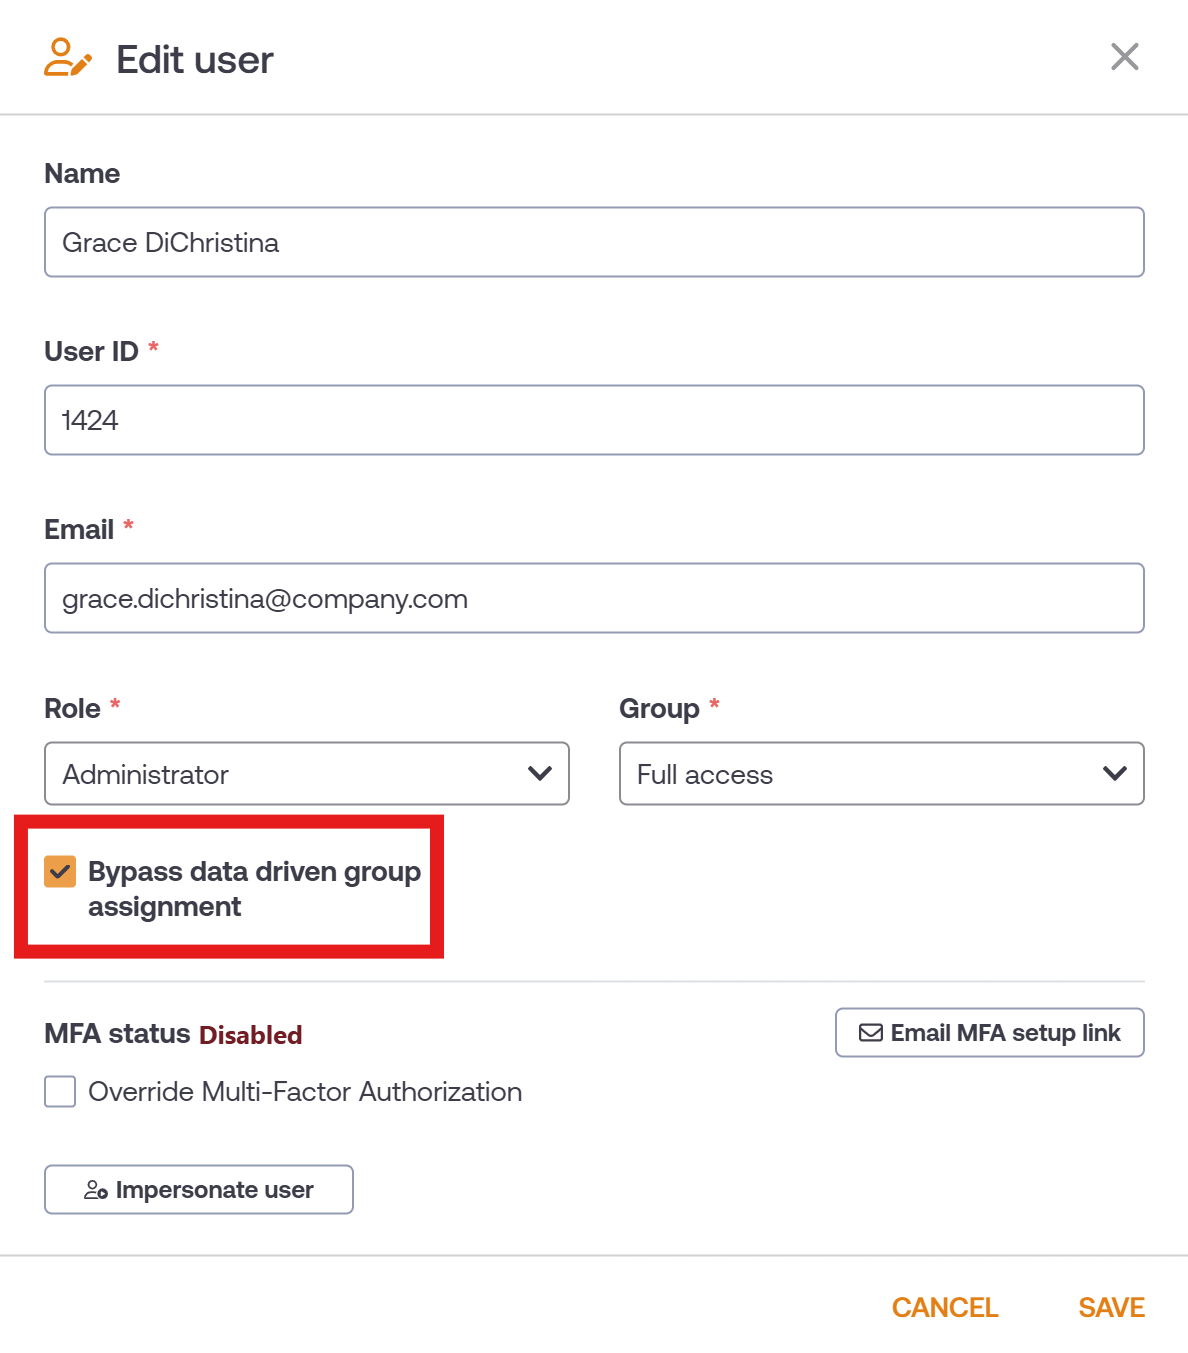
Task: Click the envelope icon on MFA setup button
Action: 871,1033
